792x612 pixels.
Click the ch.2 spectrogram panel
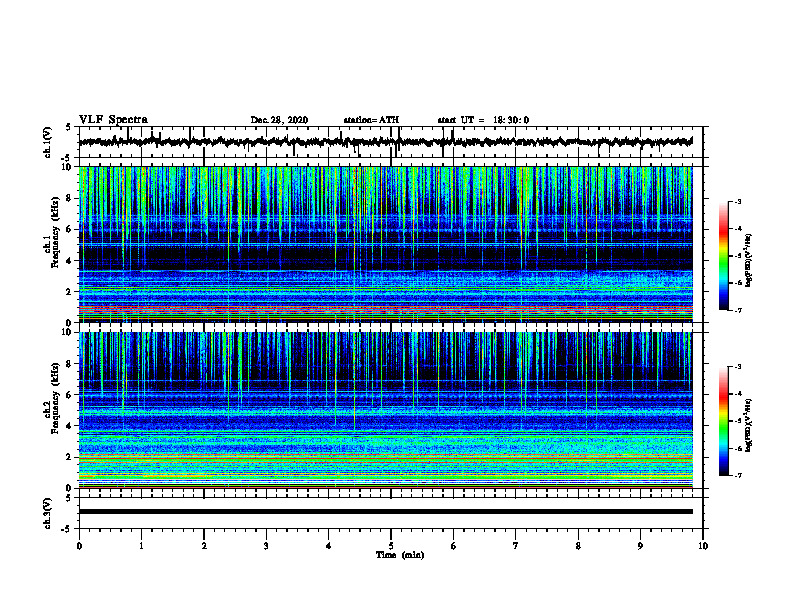click(x=385, y=410)
